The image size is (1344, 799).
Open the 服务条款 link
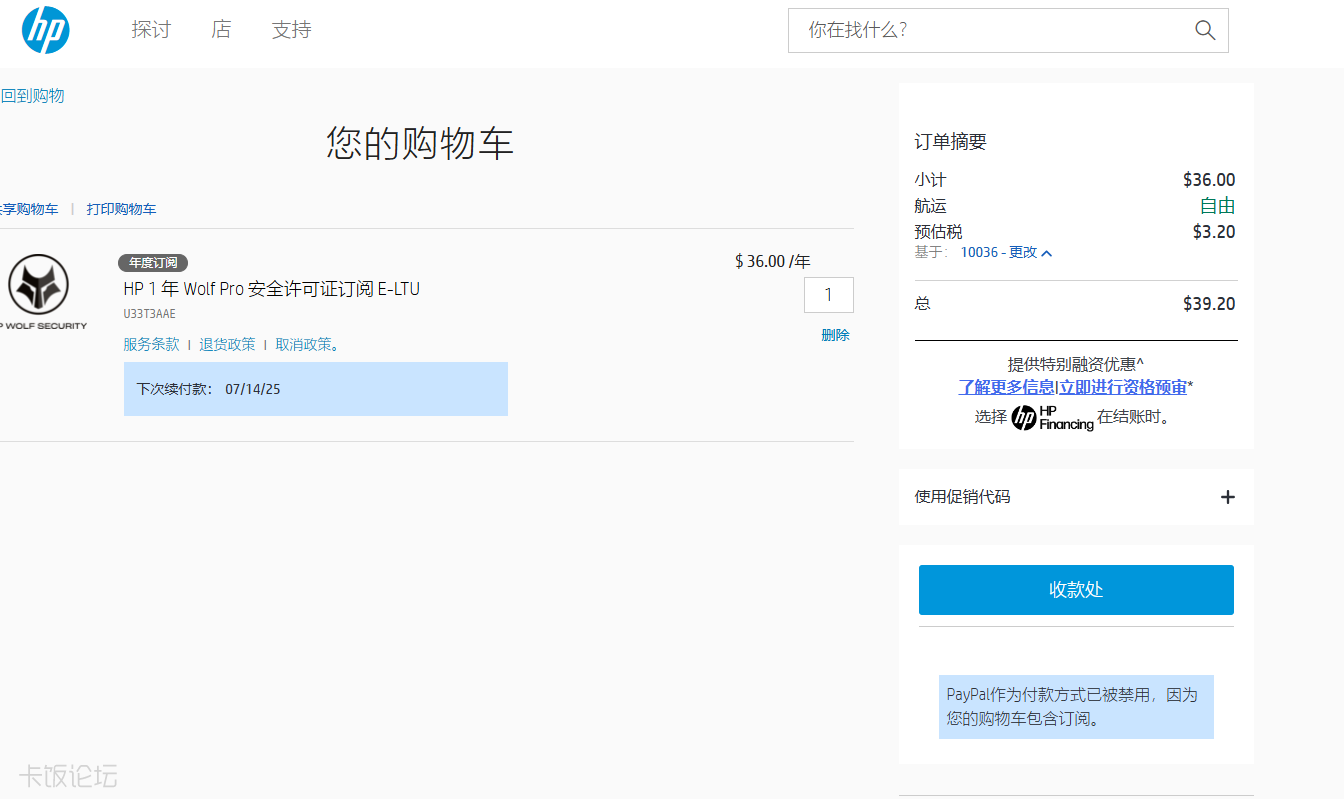(151, 344)
